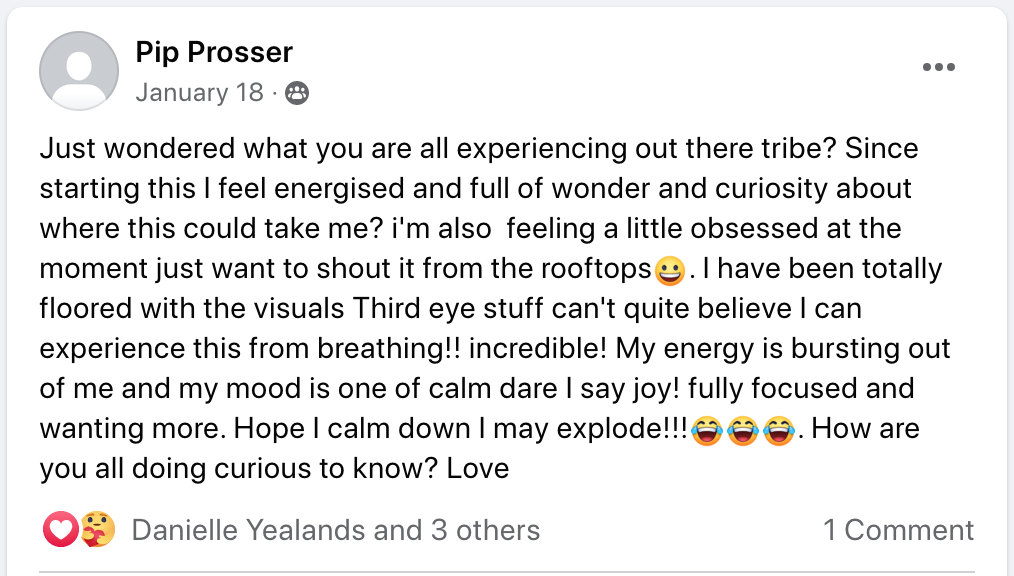Click the word "energised" in the post
This screenshot has width=1014, height=576.
pyautogui.click(x=317, y=189)
